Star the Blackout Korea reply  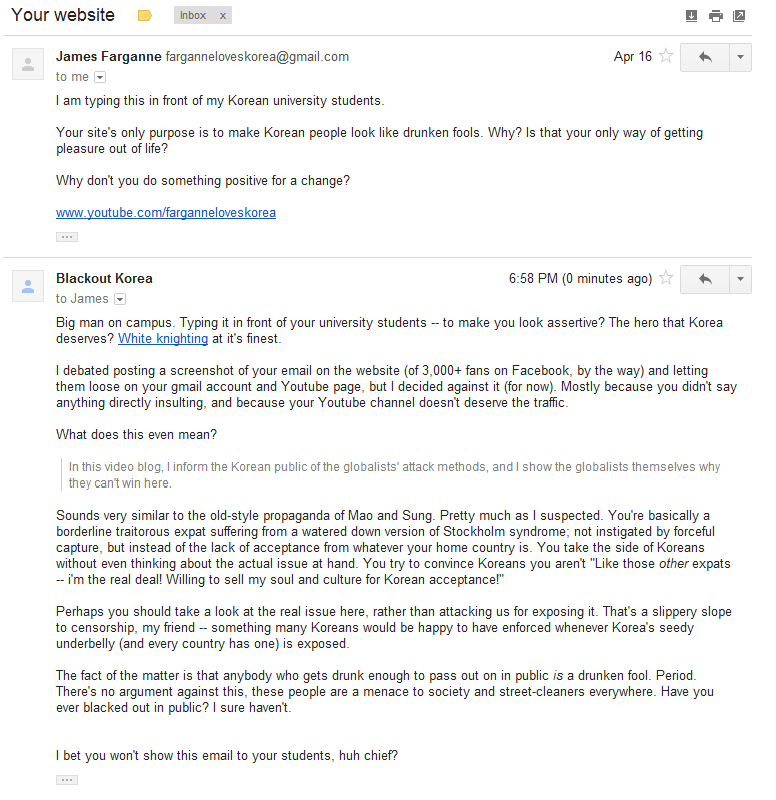pos(666,279)
